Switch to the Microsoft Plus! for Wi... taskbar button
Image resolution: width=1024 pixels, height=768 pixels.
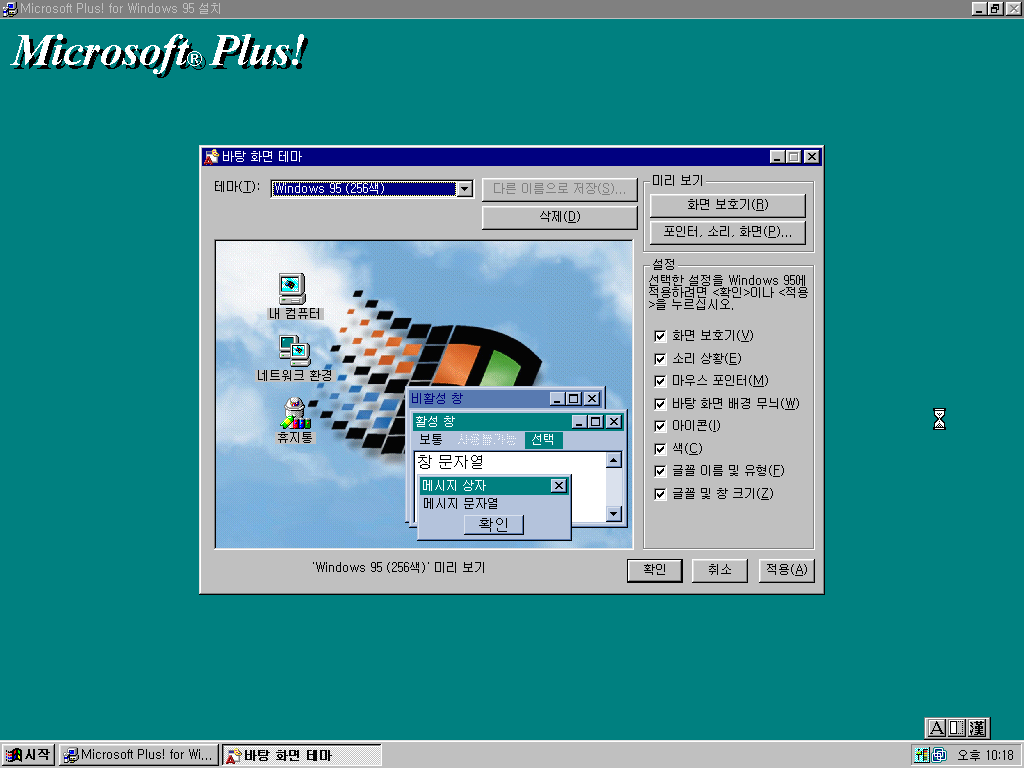(139, 755)
